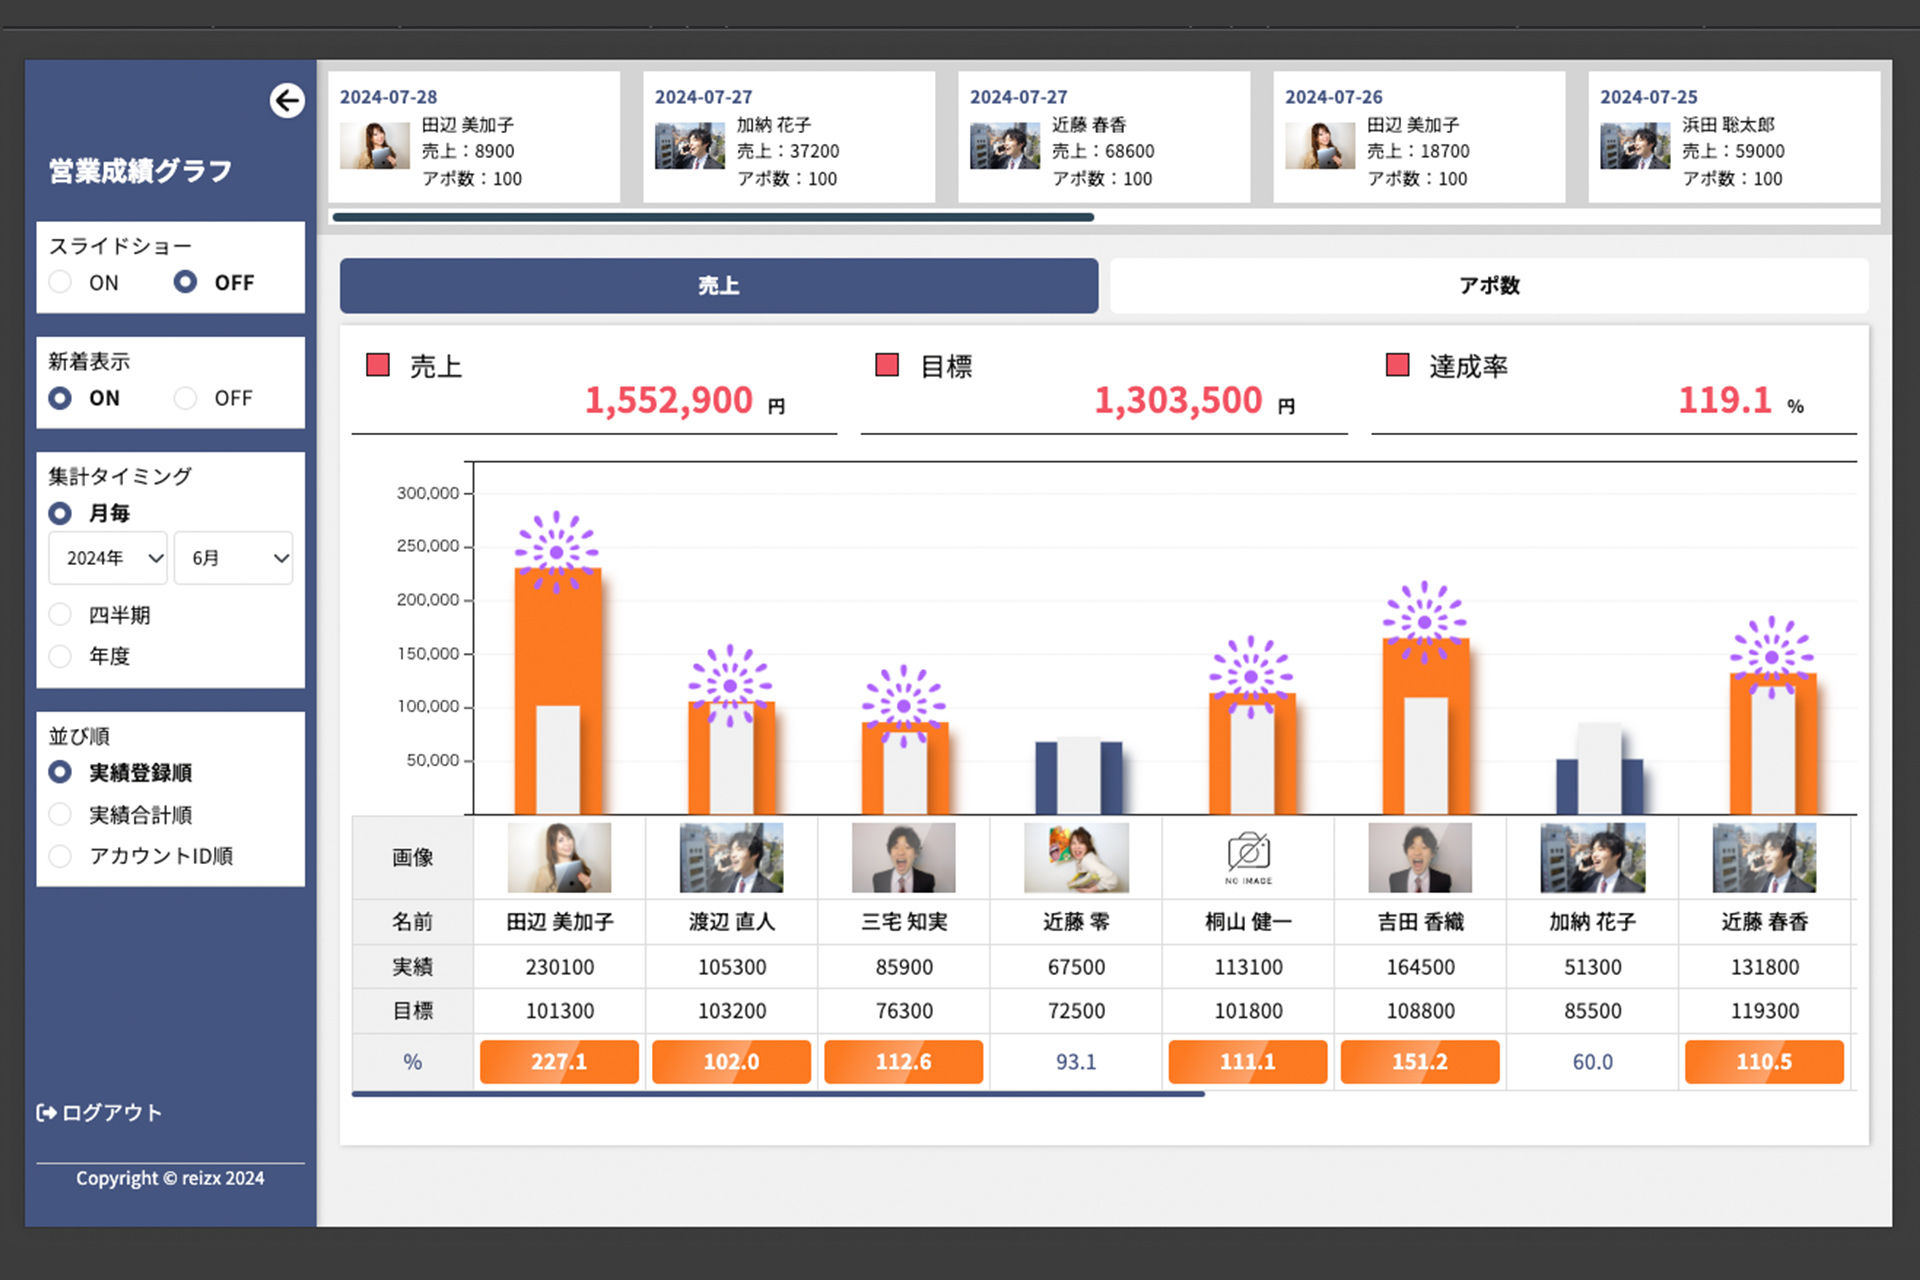
Task: Open the 2024年 year dropdown
Action: pos(109,558)
